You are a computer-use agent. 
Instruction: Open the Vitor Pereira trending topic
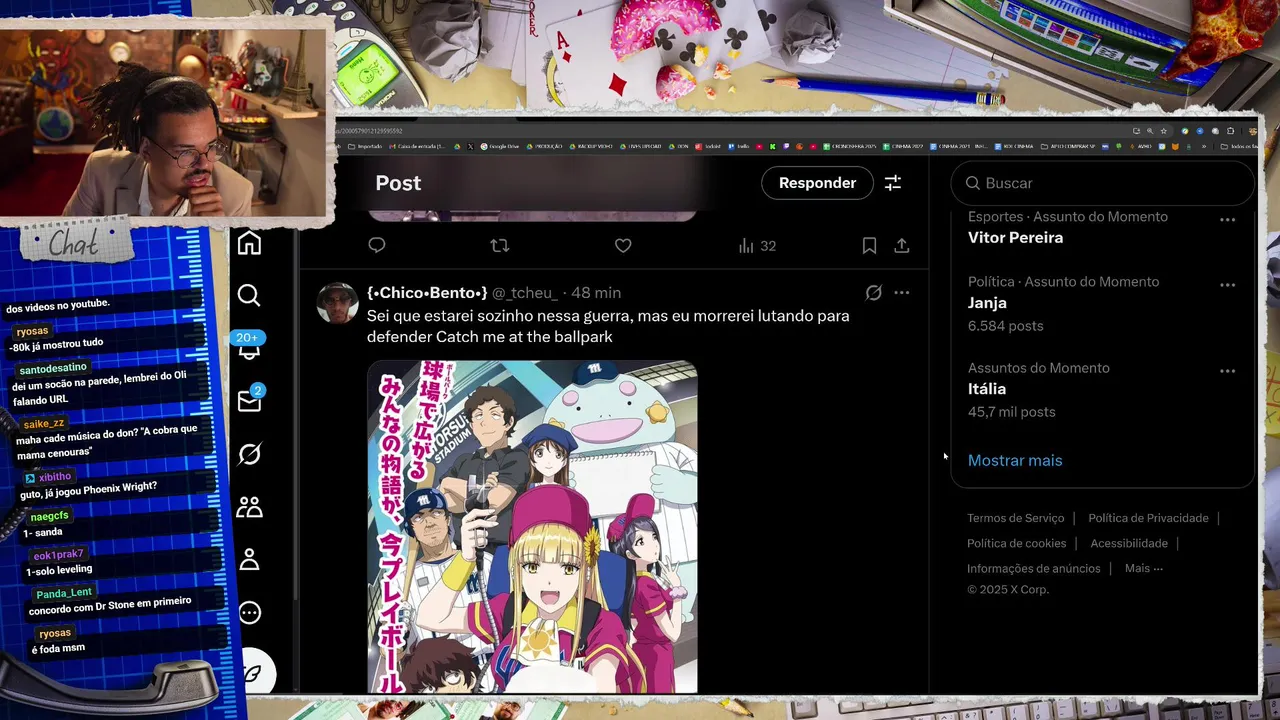tap(1015, 238)
